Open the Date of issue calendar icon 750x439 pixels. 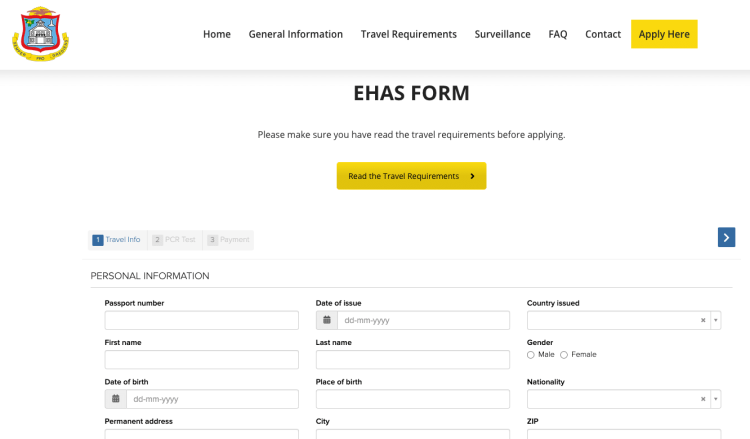click(327, 320)
